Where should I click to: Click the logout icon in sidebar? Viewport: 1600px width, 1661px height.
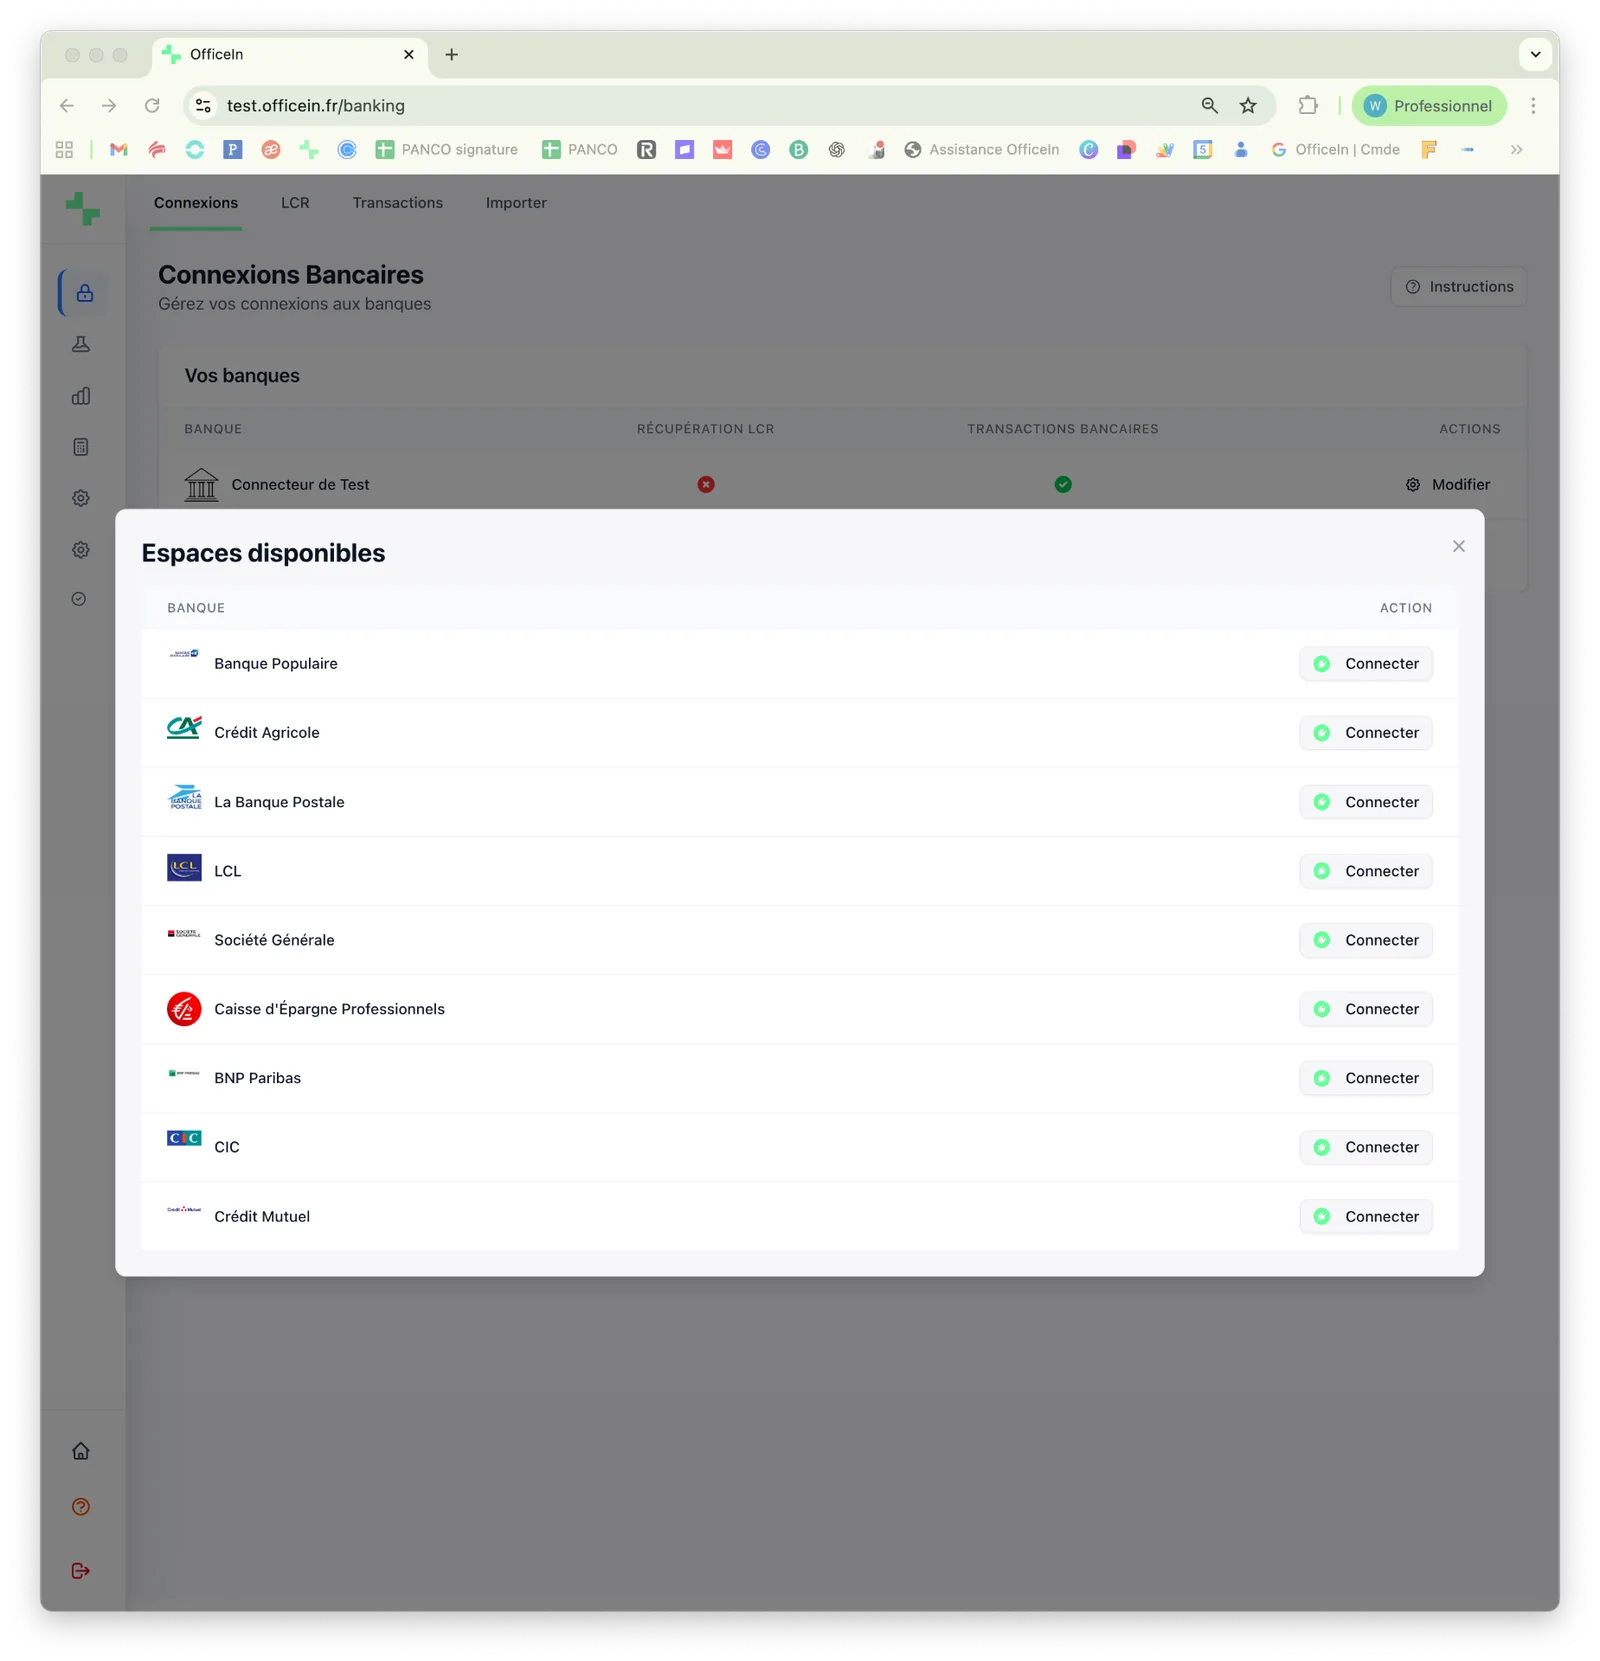[81, 1571]
